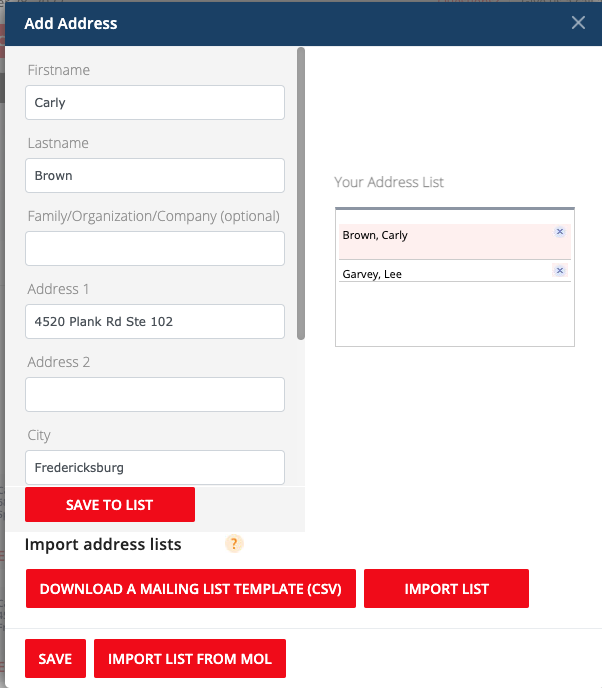Click the form's vertical scrollbar
This screenshot has width=602, height=688.
click(x=301, y=193)
